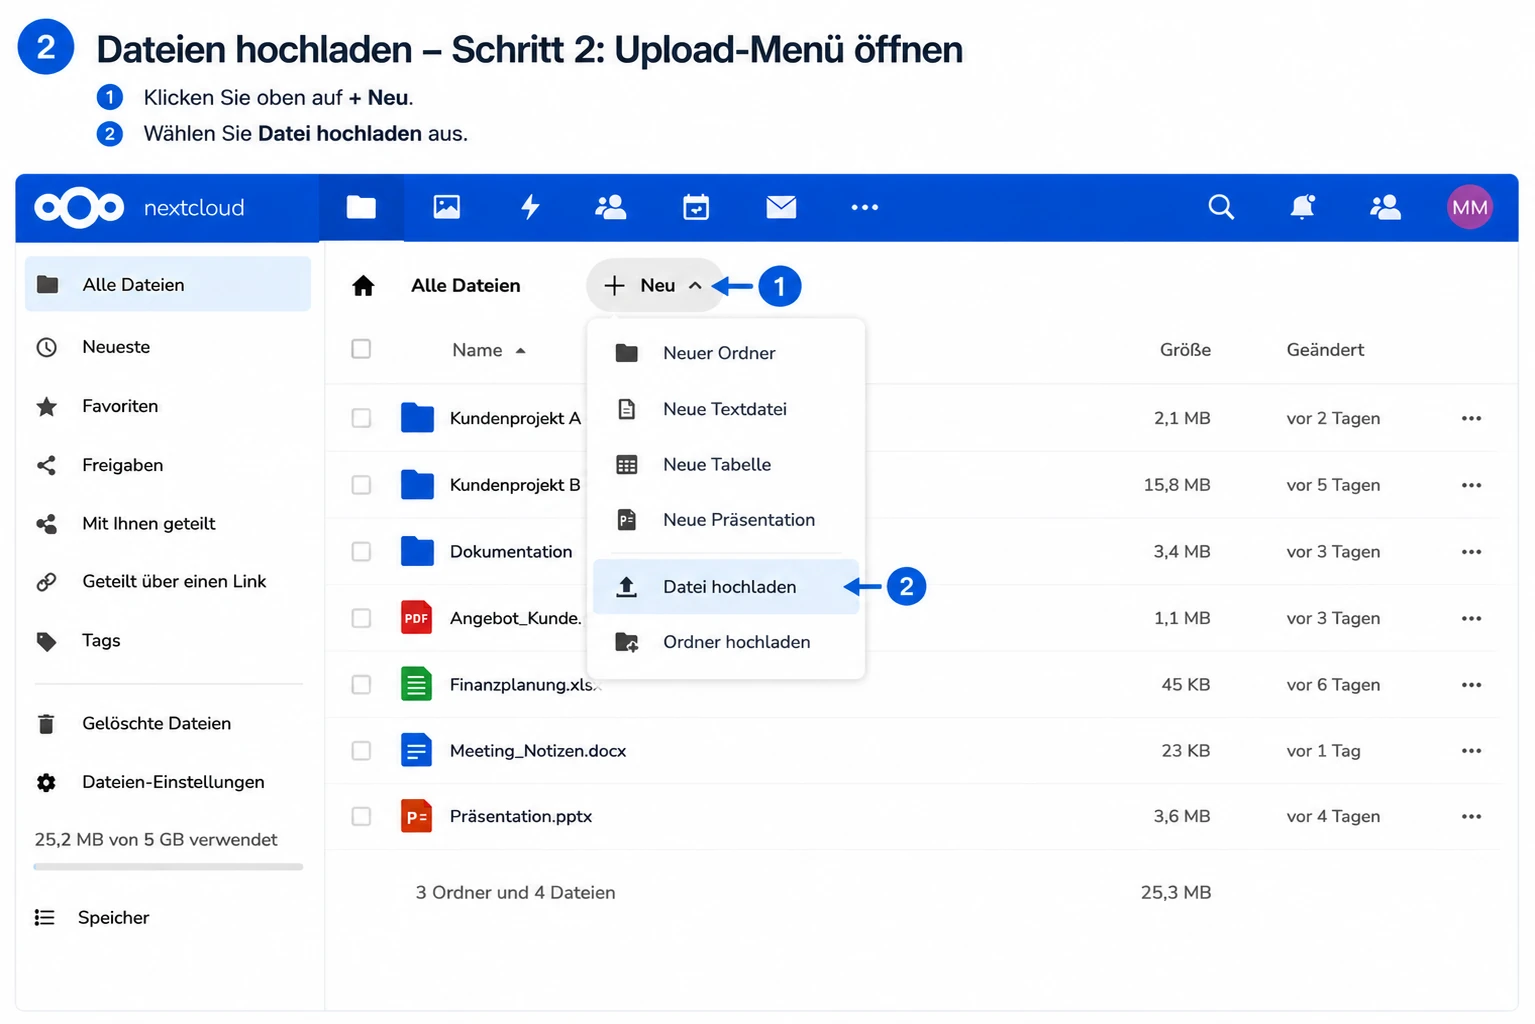Open Neueste in the sidebar

168,347
